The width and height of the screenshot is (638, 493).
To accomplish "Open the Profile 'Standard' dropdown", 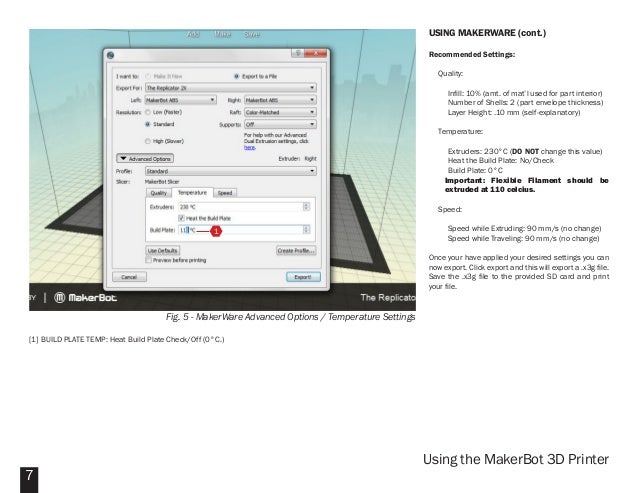I will point(231,171).
